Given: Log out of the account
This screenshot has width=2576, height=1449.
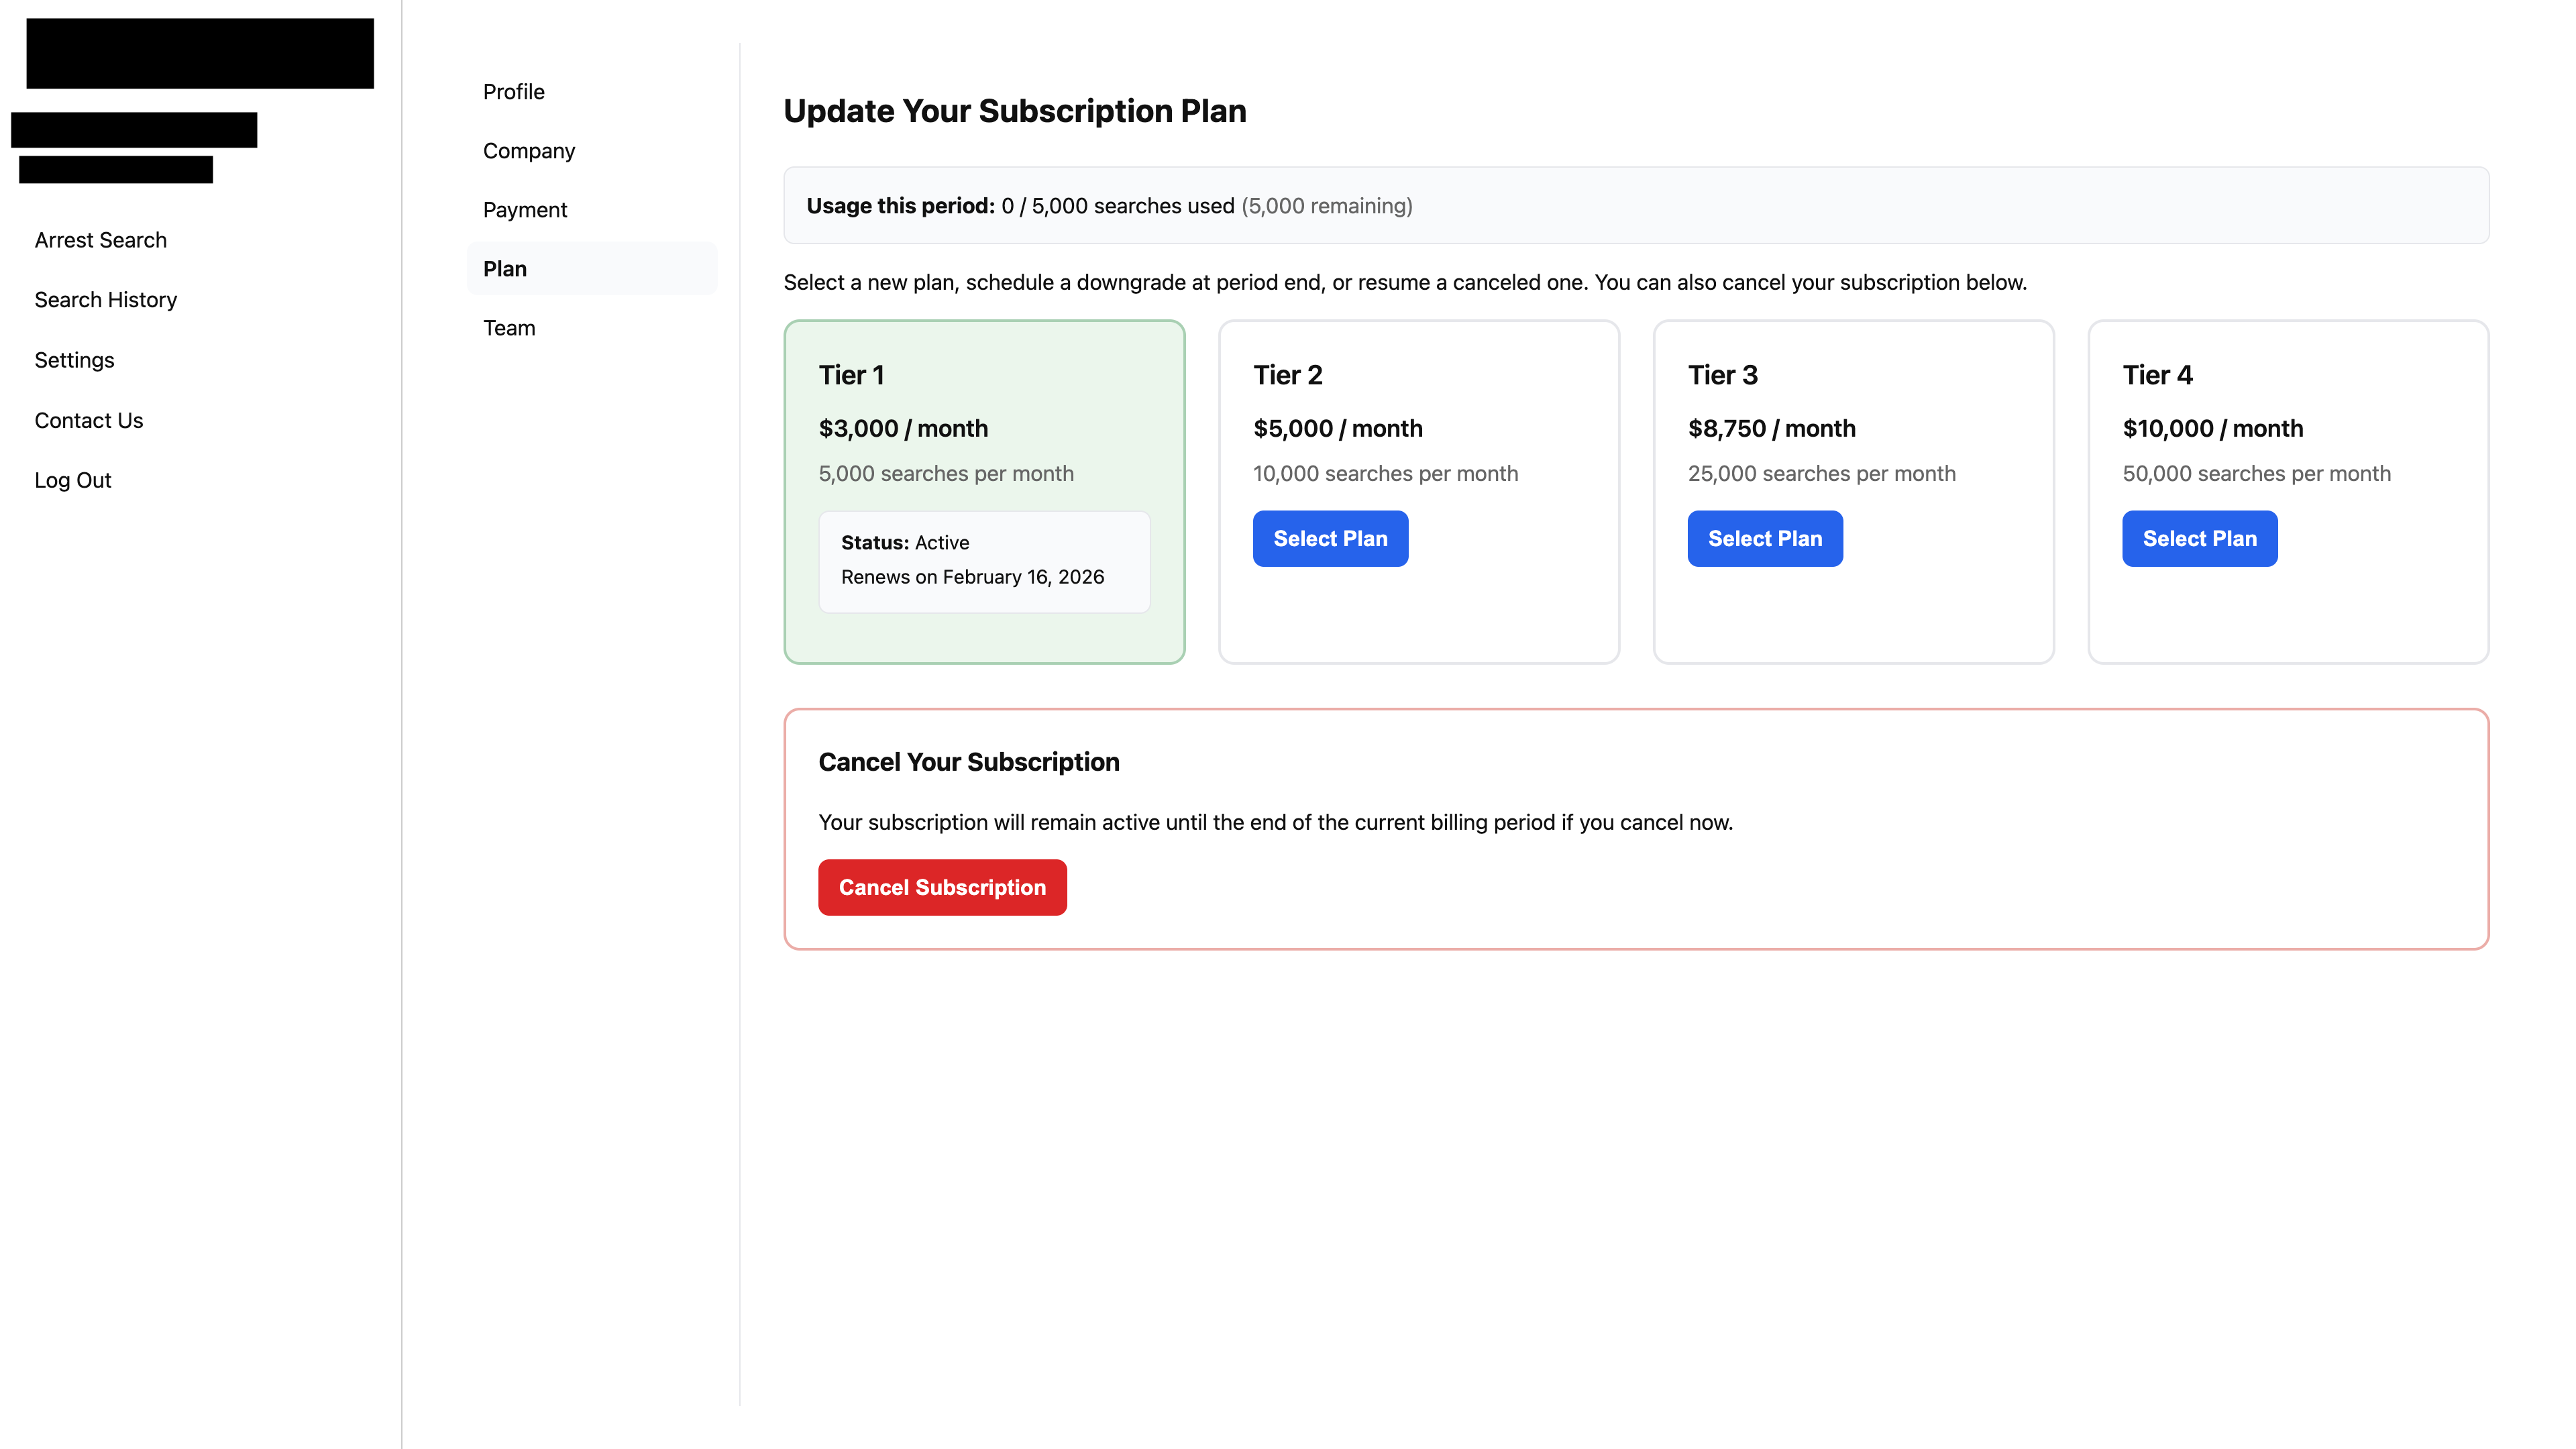Looking at the screenshot, I should pos(72,479).
